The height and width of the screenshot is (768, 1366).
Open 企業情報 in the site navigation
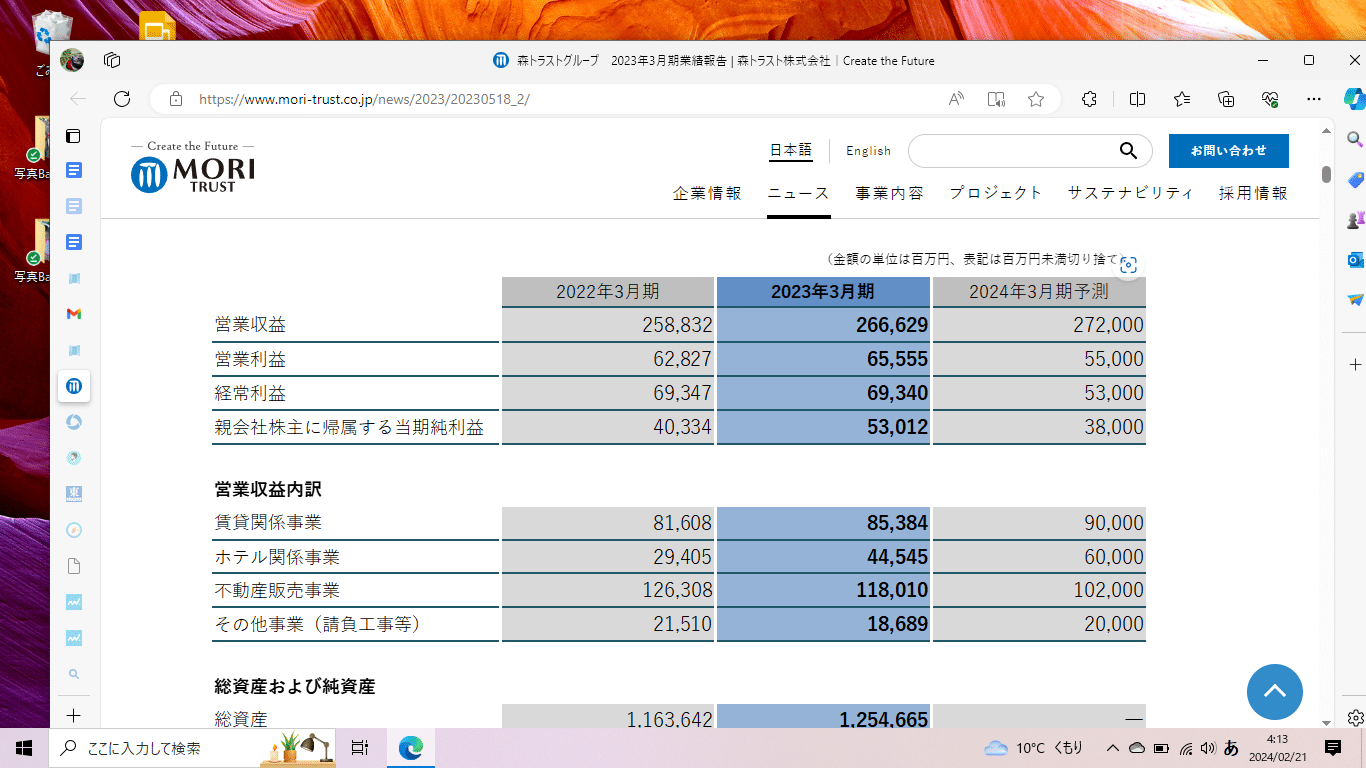[x=707, y=193]
